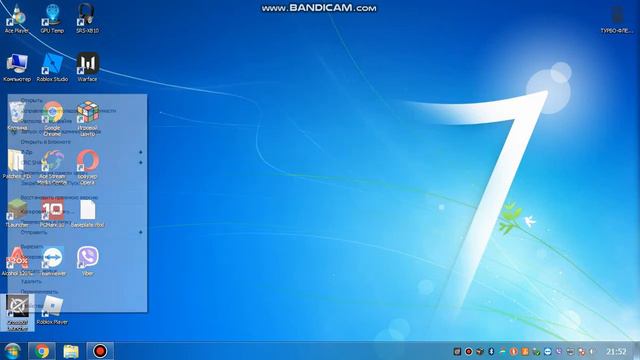Image resolution: width=640 pixels, height=360 pixels.
Task: Switch to Bandicam recorder taskbar button
Action: point(100,351)
